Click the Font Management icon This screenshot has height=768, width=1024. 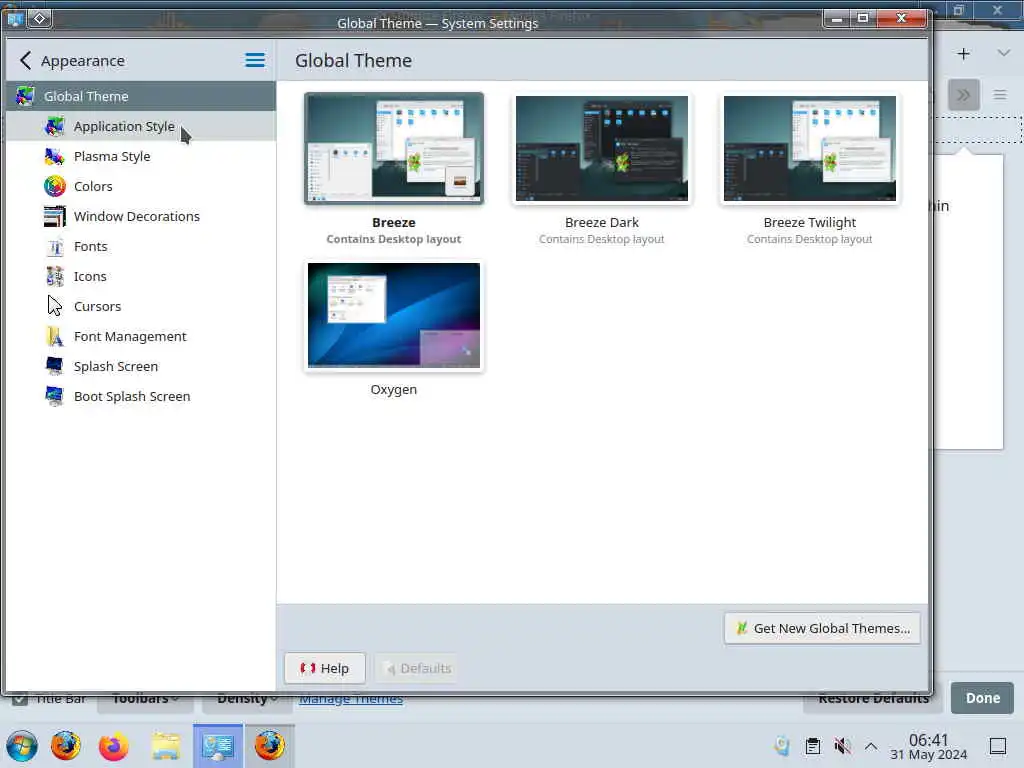click(x=55, y=336)
